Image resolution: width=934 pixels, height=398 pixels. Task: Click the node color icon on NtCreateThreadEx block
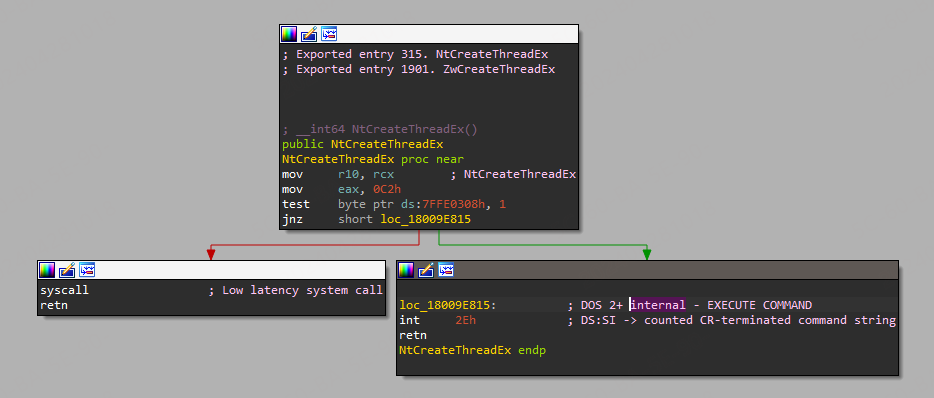(x=289, y=34)
